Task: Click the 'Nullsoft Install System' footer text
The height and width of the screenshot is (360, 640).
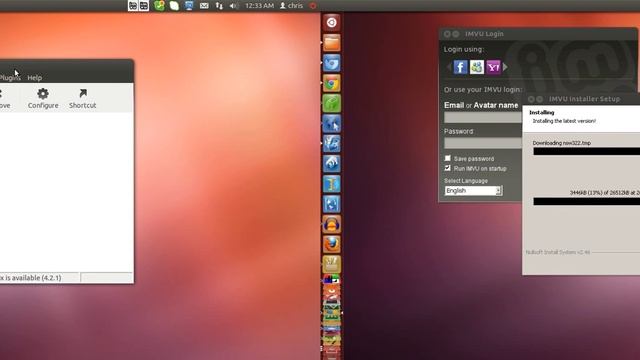Action: 558,252
